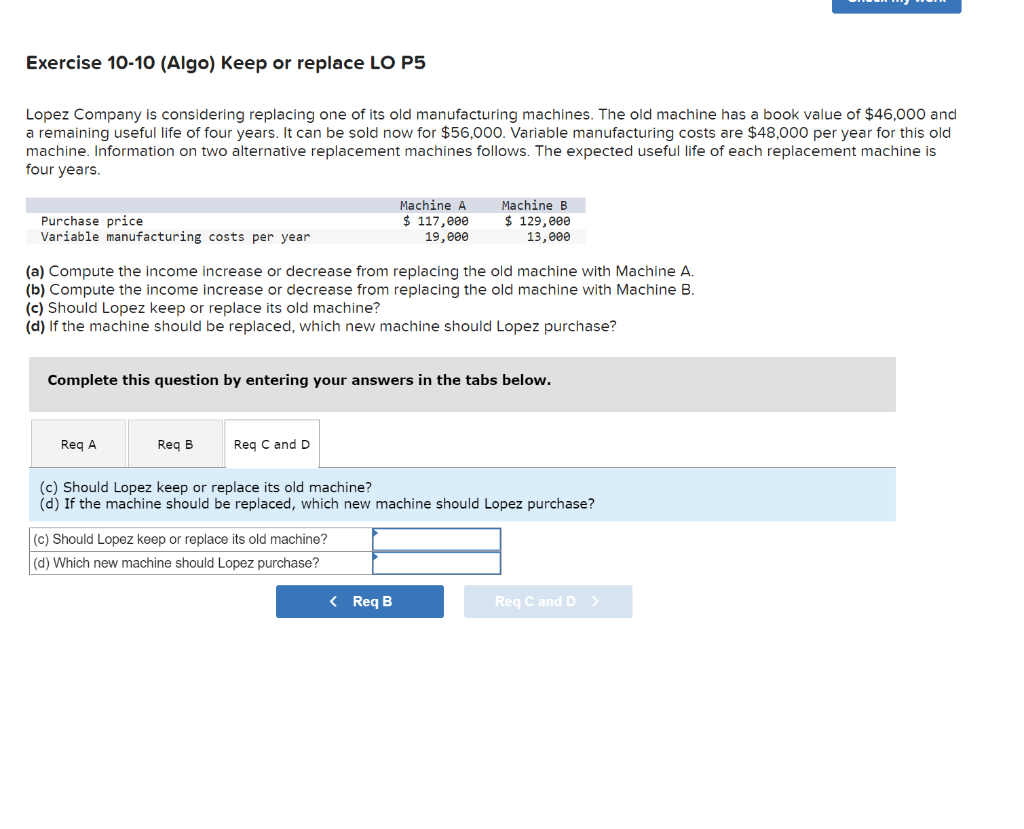Viewport: 1024px width, 829px height.
Task: Click the Exercise 10-10 heading text
Action: tap(225, 63)
